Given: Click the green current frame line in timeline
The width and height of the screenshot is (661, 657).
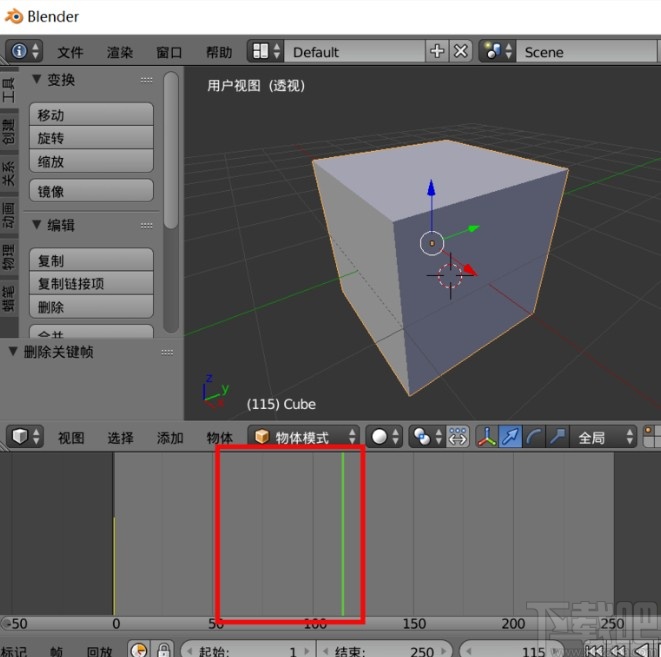Looking at the screenshot, I should pyautogui.click(x=343, y=534).
